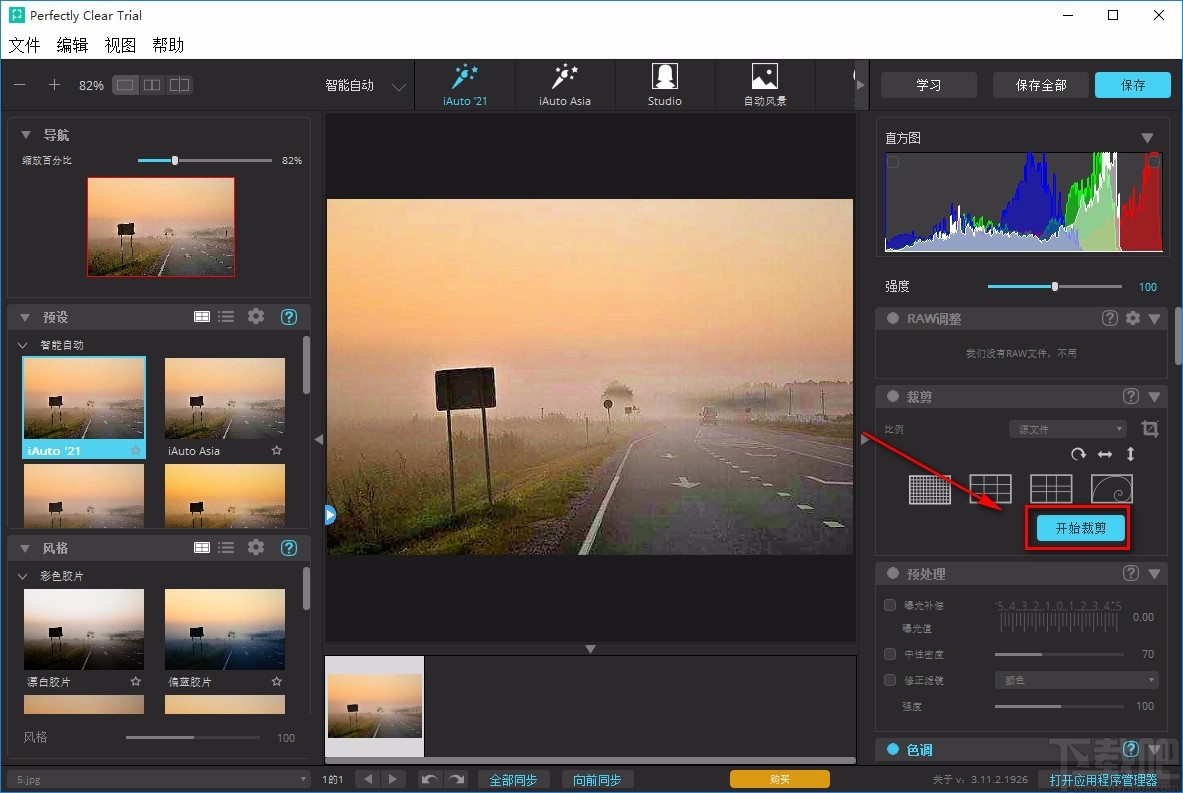This screenshot has height=793, width=1183.
Task: Adjust the 缩放百分比 zoom slider
Action: click(x=175, y=160)
